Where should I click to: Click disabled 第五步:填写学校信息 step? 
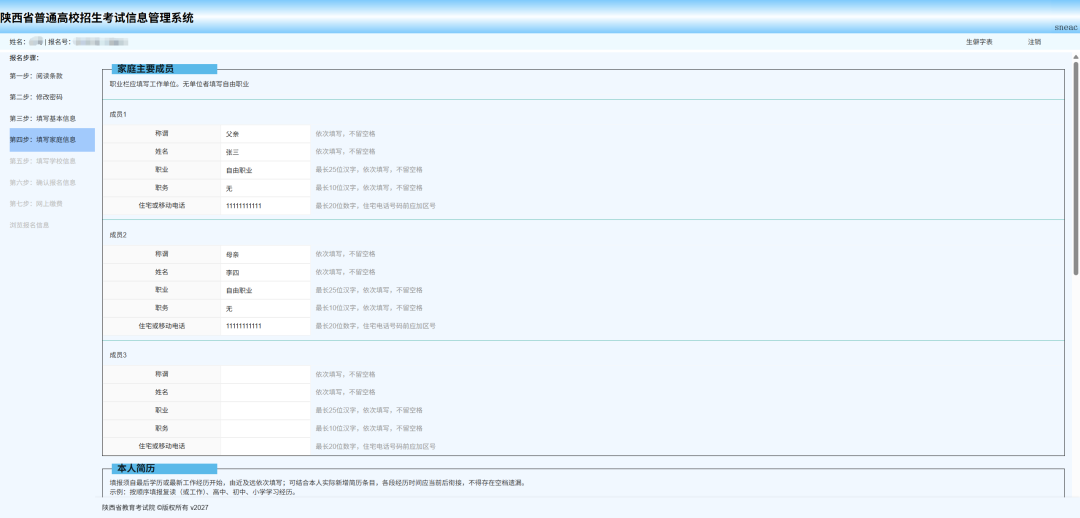(43, 161)
